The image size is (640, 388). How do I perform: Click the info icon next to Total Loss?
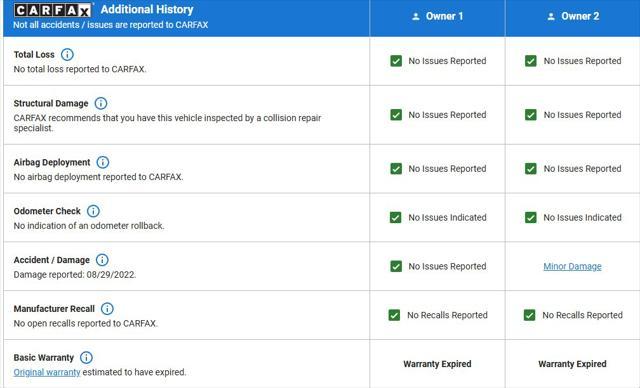pyautogui.click(x=67, y=55)
